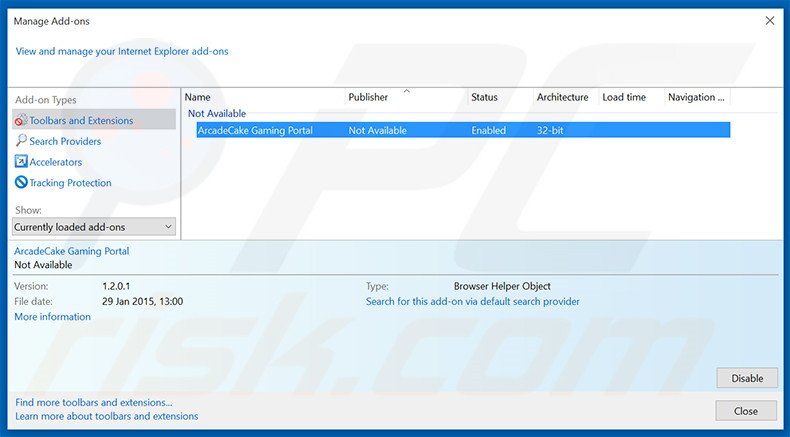Sort by Load time column header
This screenshot has width=790, height=437.
tap(624, 97)
